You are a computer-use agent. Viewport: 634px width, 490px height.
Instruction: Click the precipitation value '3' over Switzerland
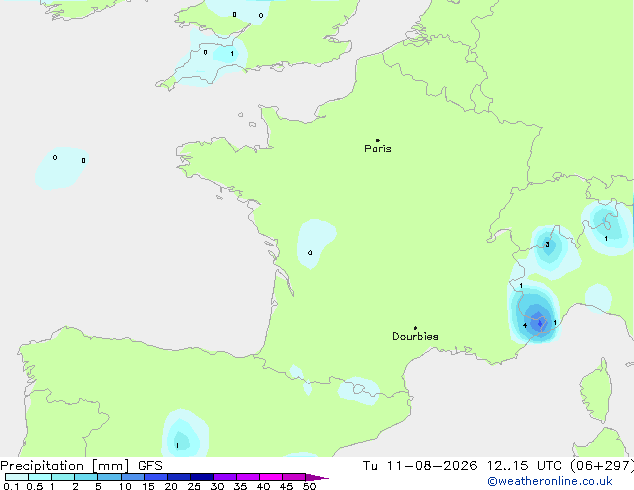[547, 245]
